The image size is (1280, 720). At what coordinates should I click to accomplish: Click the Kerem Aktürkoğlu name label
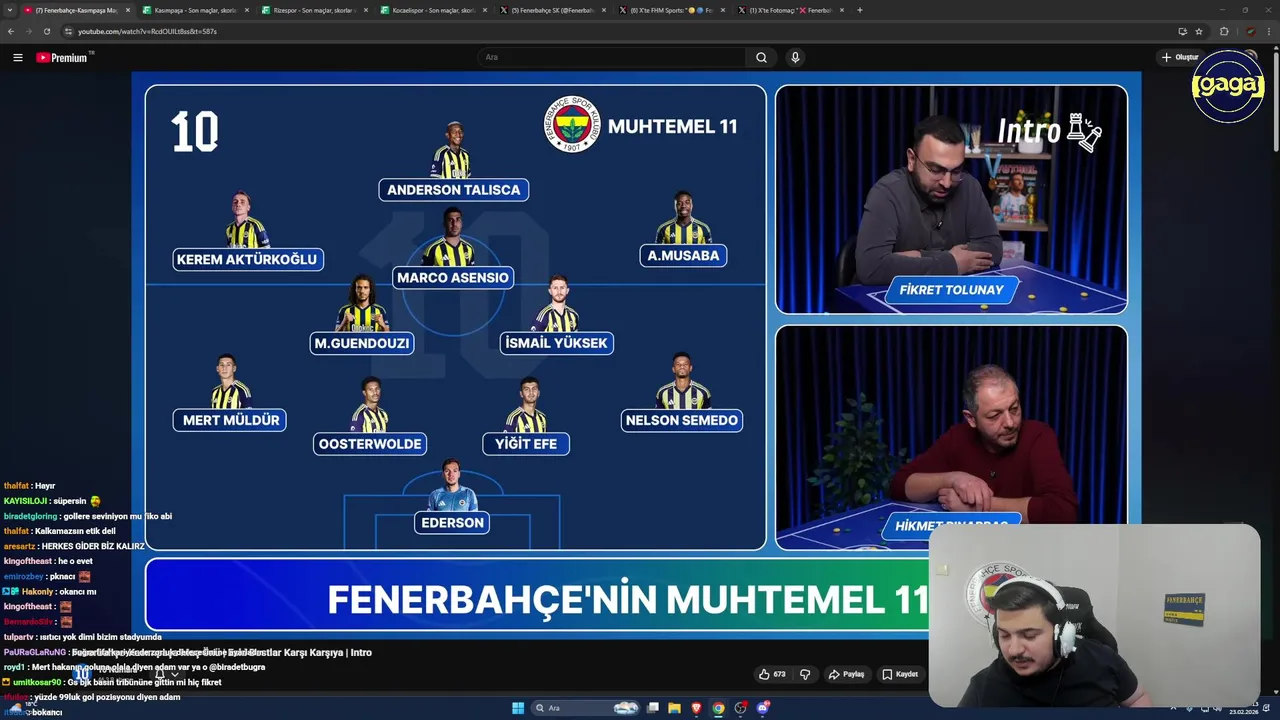click(247, 259)
